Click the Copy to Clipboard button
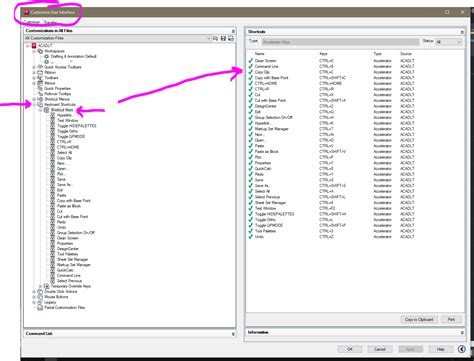474x361 pixels. coord(419,319)
